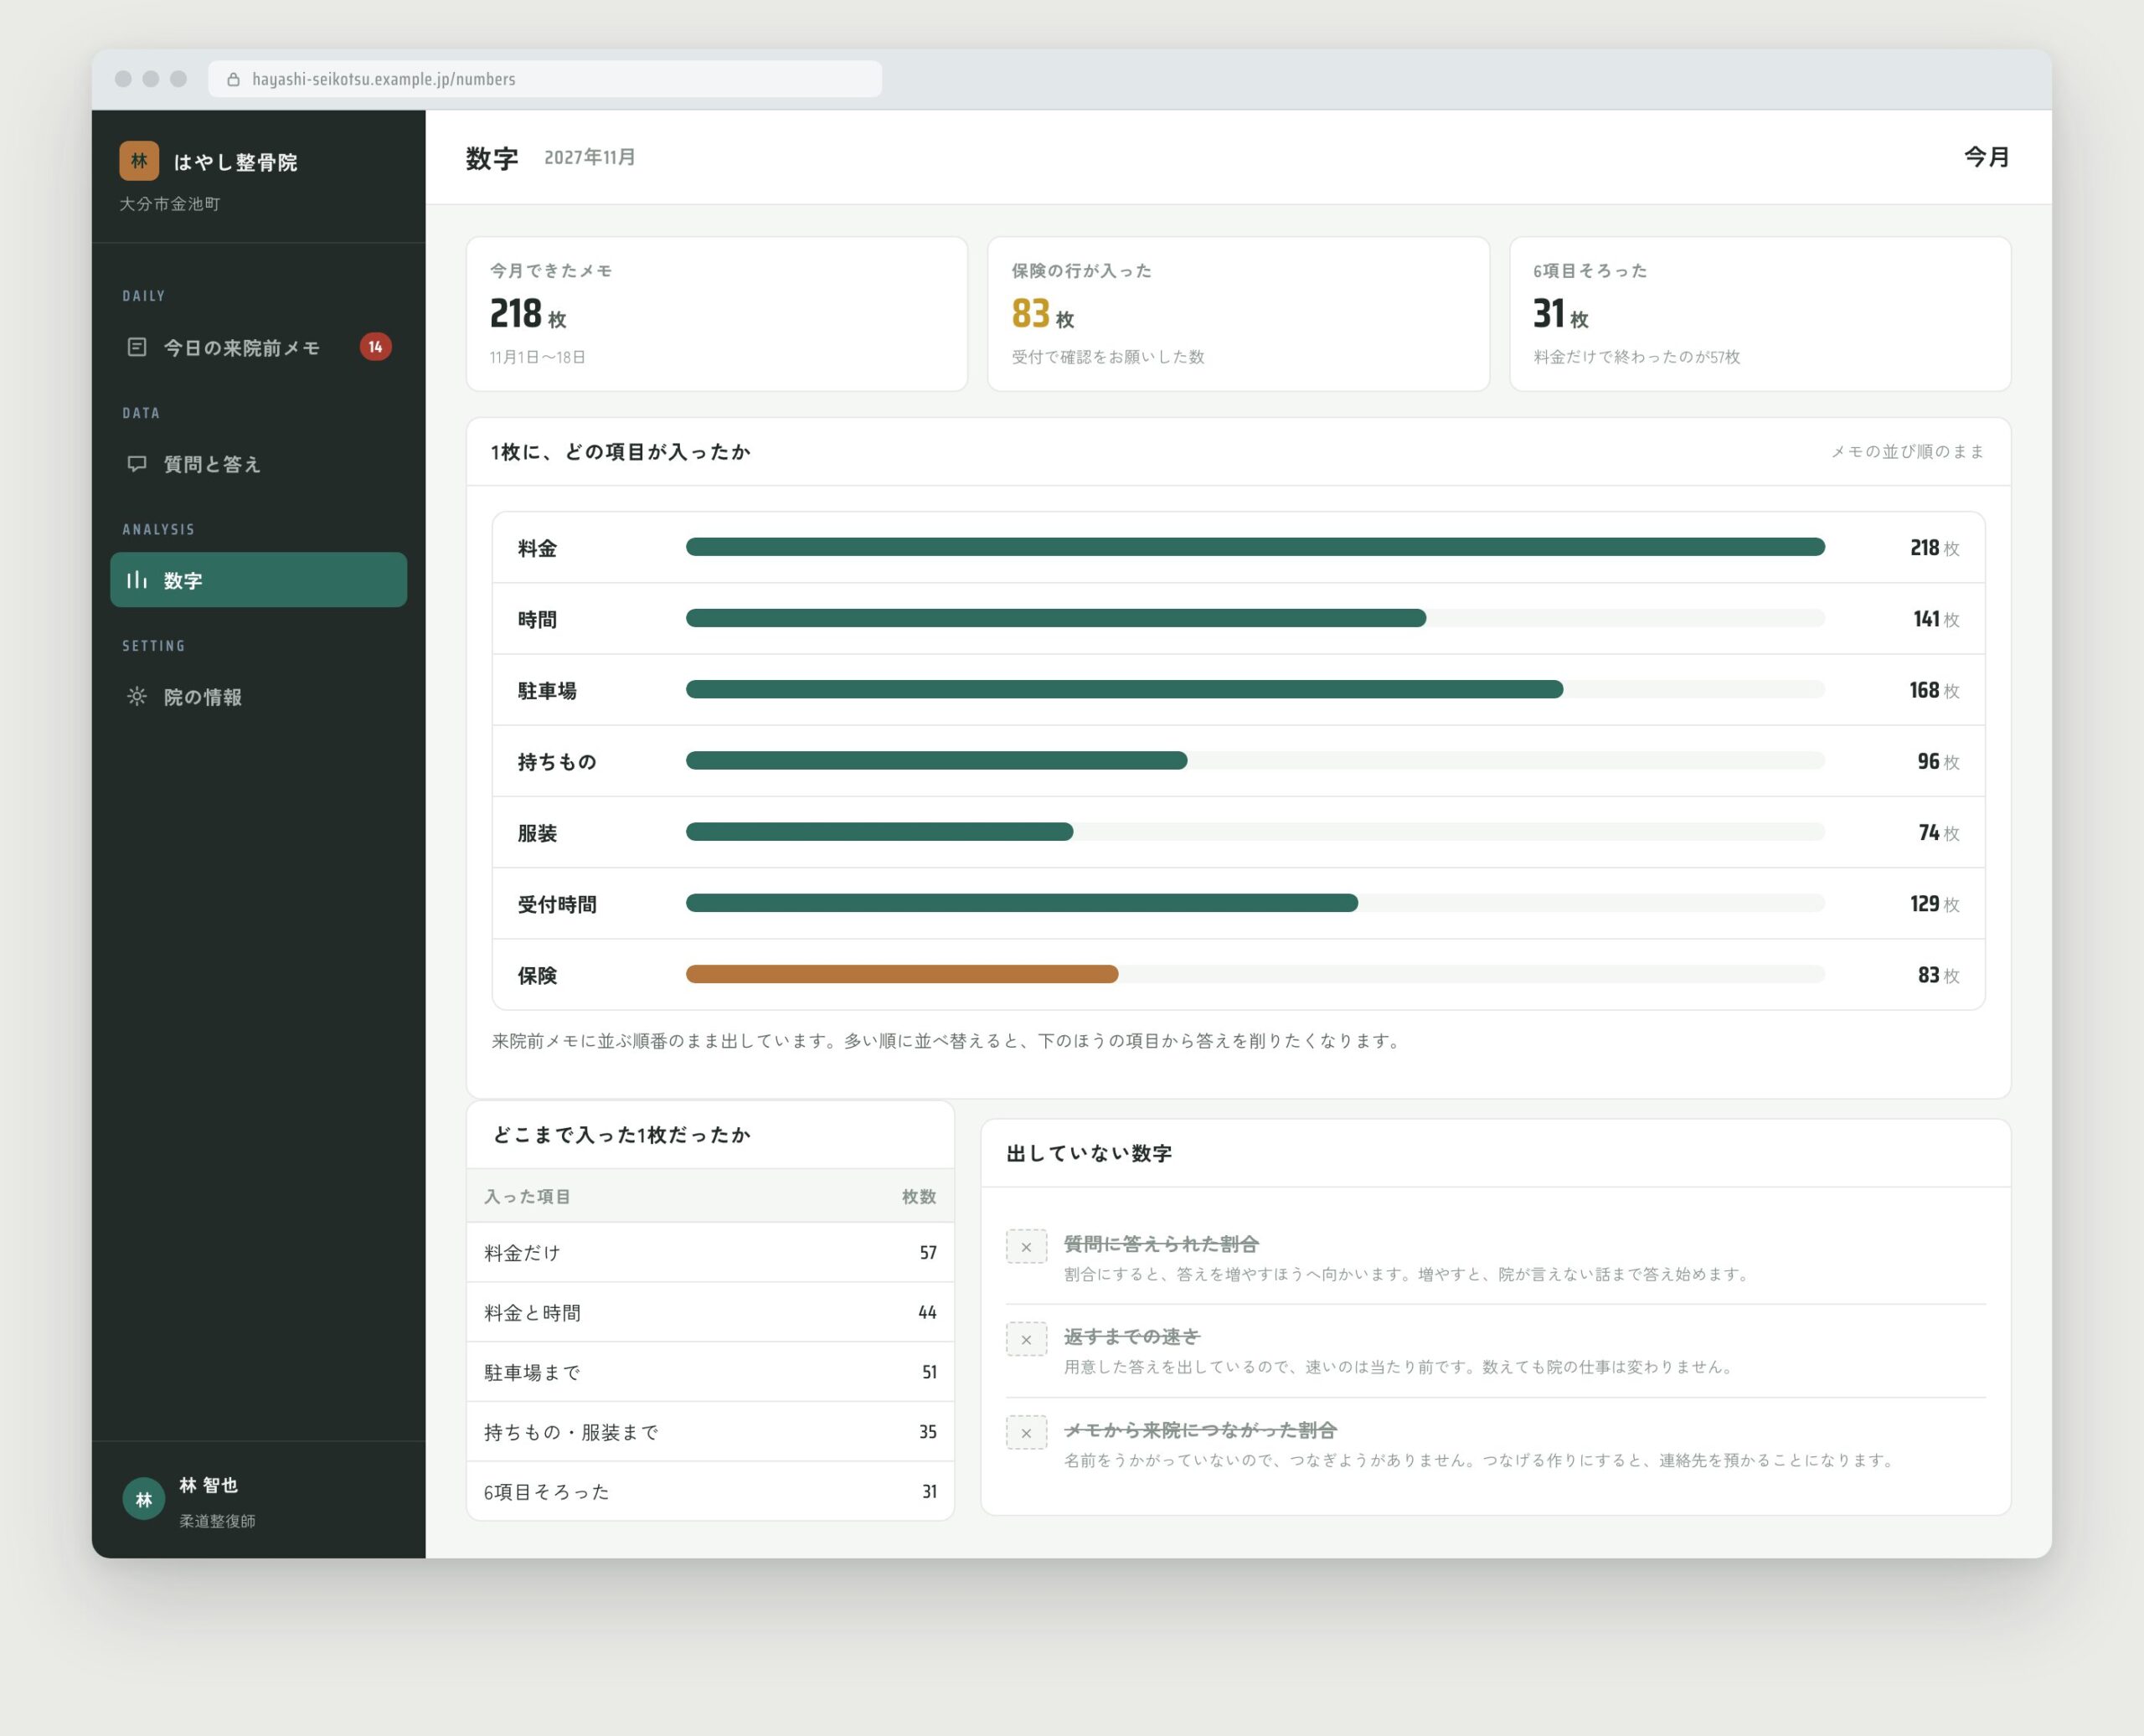The image size is (2144, 1736).
Task: Click the 129 枚 value for 受付時間
Action: coord(1934,904)
